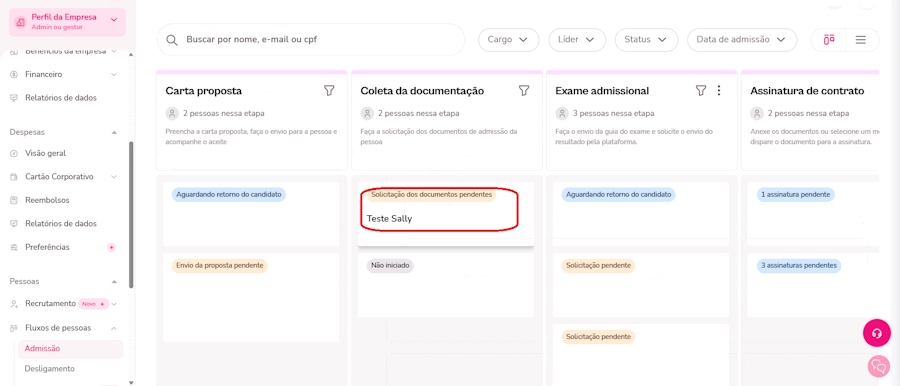Click the Reembolsos receipt icon

pyautogui.click(x=14, y=200)
